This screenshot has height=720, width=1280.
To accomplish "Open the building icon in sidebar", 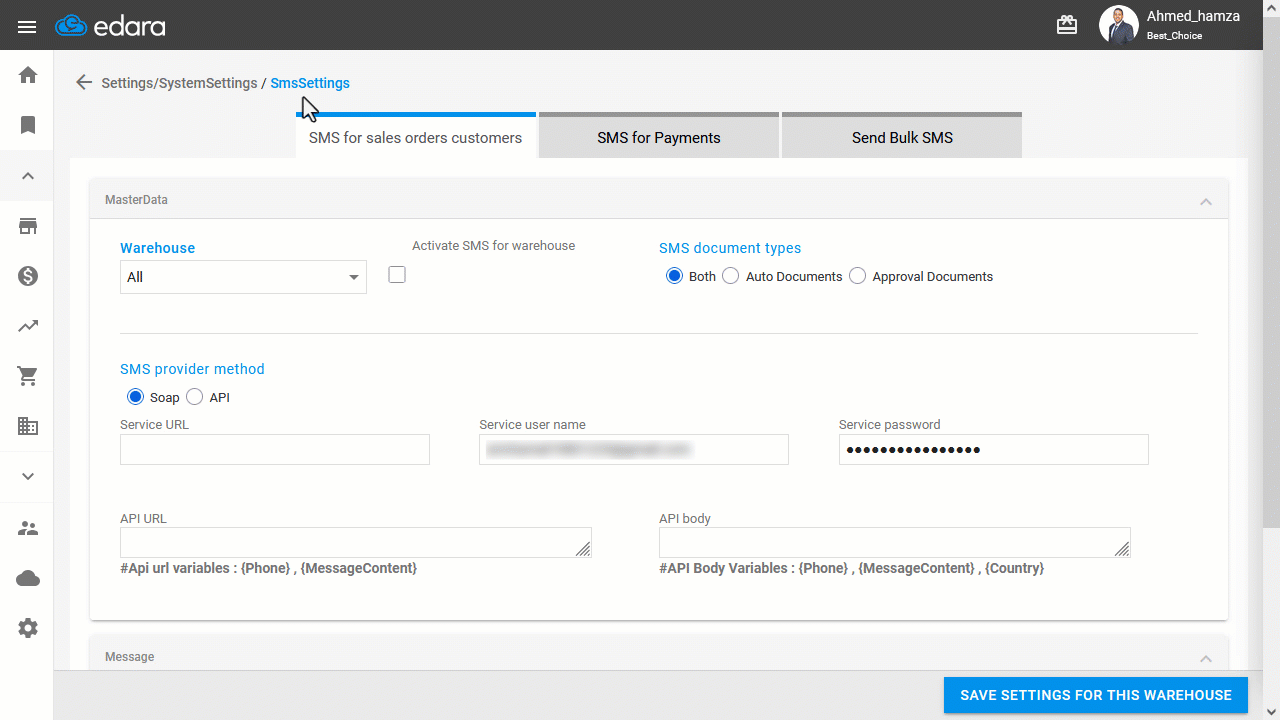I will tap(28, 426).
